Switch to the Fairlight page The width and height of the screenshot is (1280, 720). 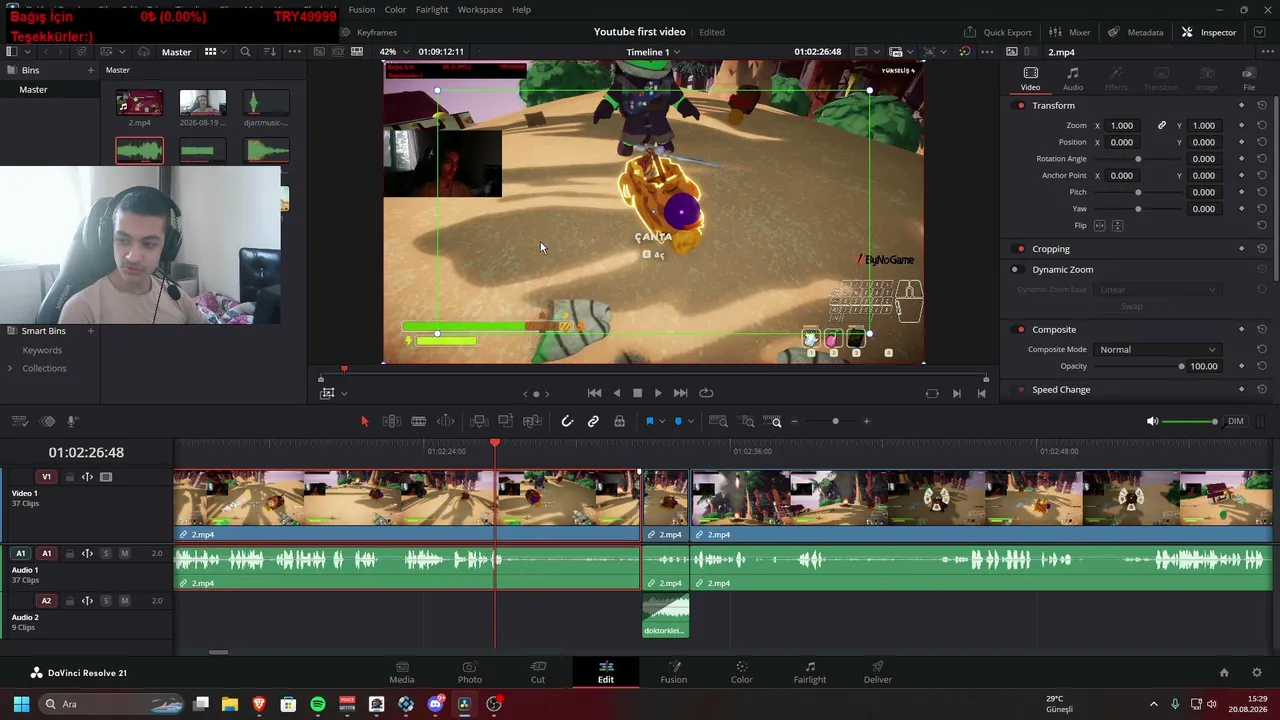point(810,672)
